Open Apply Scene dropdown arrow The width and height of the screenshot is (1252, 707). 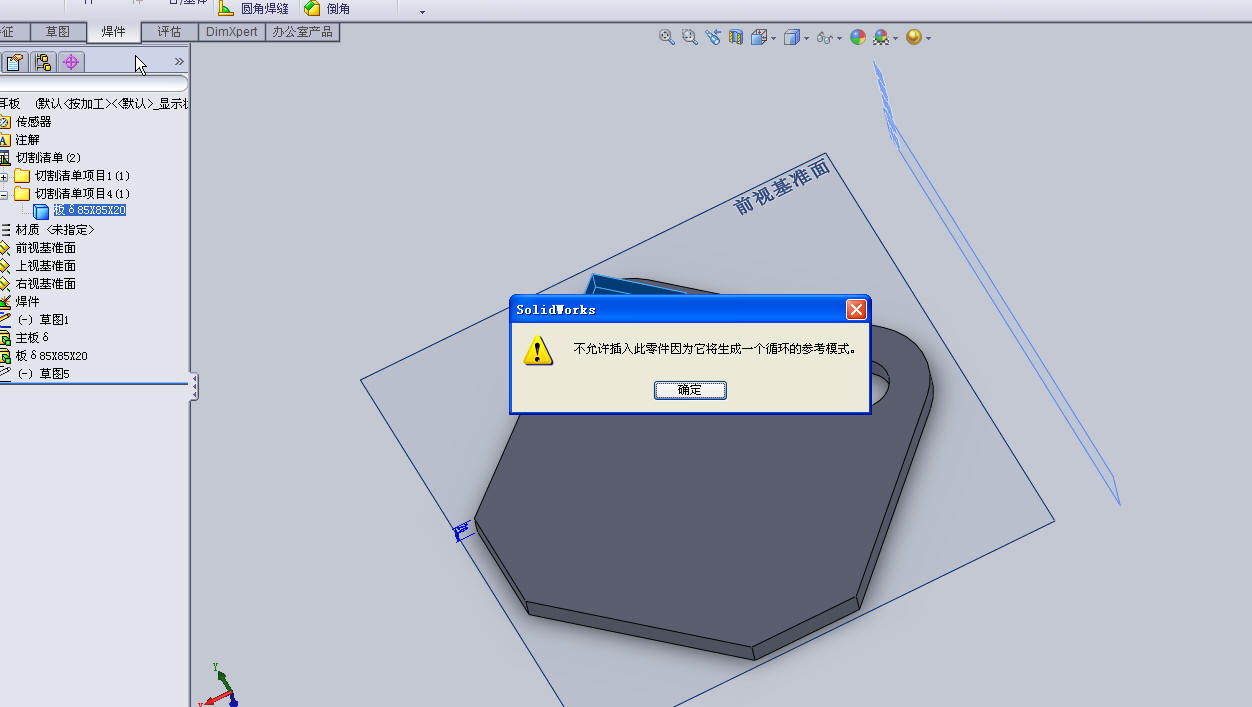[896, 39]
